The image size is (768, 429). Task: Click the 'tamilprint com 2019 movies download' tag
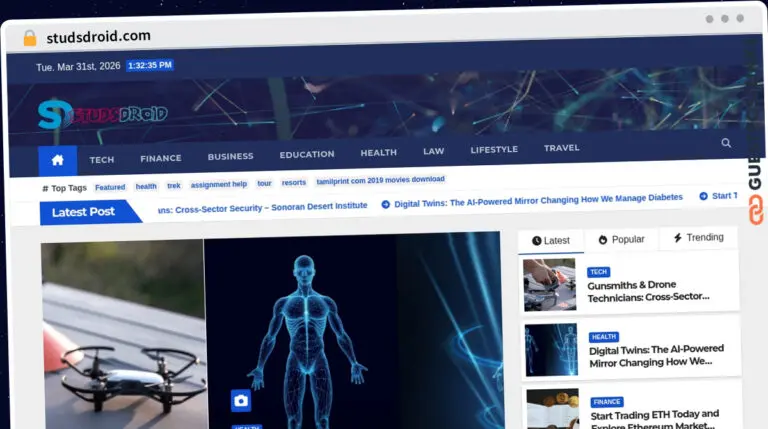point(380,180)
